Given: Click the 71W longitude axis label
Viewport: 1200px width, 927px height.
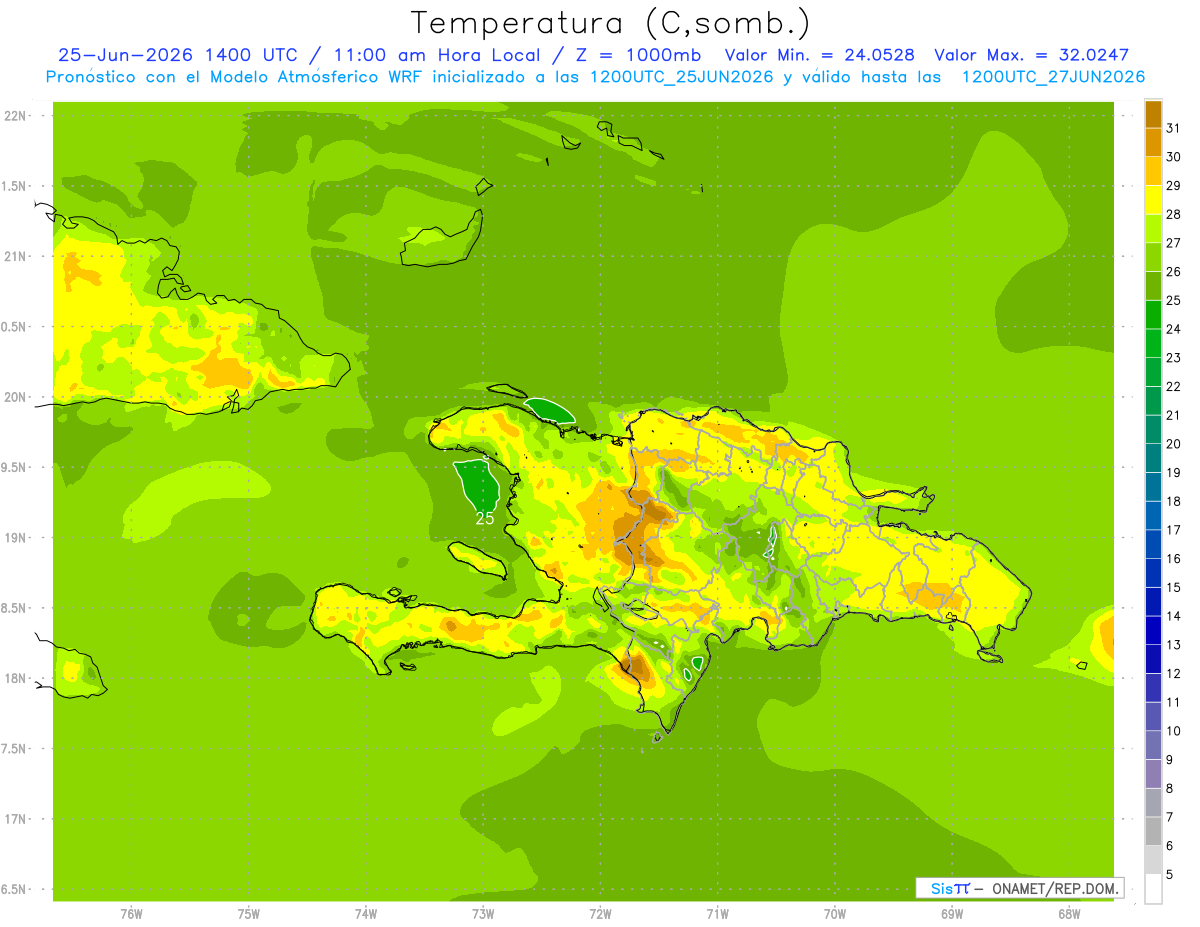Looking at the screenshot, I should pos(717,913).
